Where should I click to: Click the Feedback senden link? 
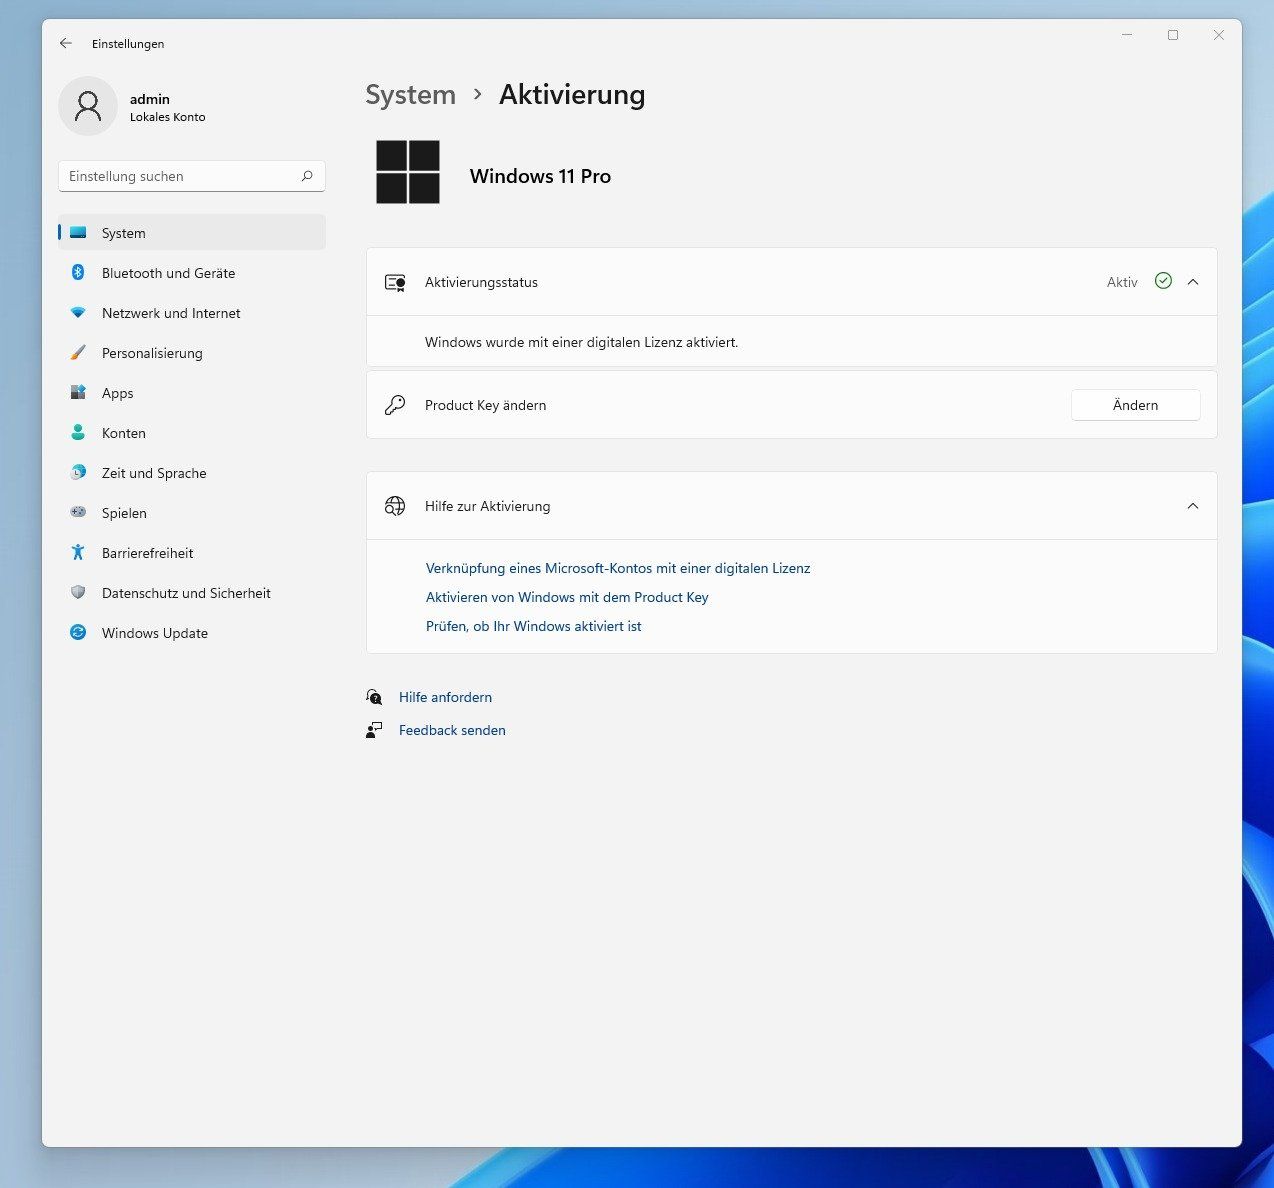[452, 730]
